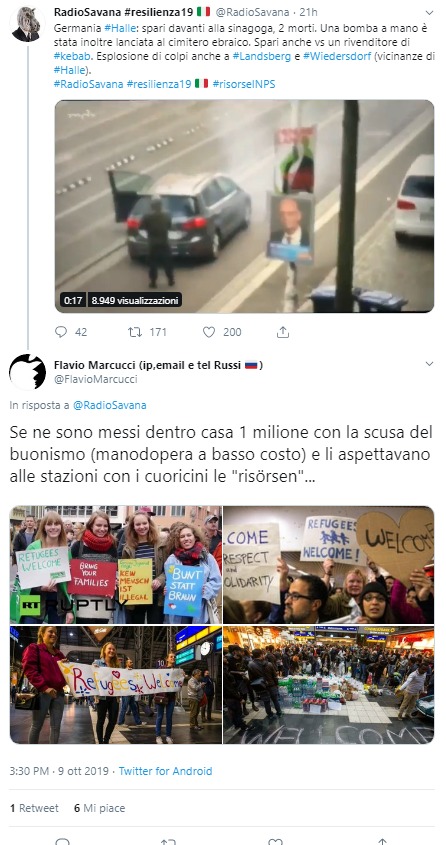The width and height of the screenshot is (446, 845).
Task: Share the RadioSavana tweet via share icon
Action: click(283, 332)
